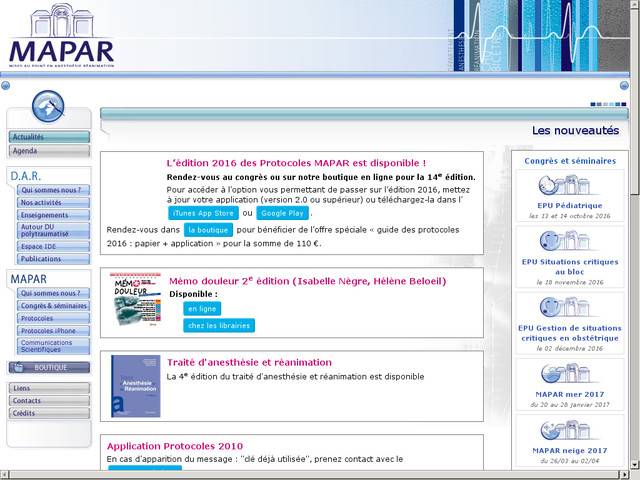This screenshot has height=480, width=640.
Task: Open Communications Scientifiques page
Action: coord(53,346)
